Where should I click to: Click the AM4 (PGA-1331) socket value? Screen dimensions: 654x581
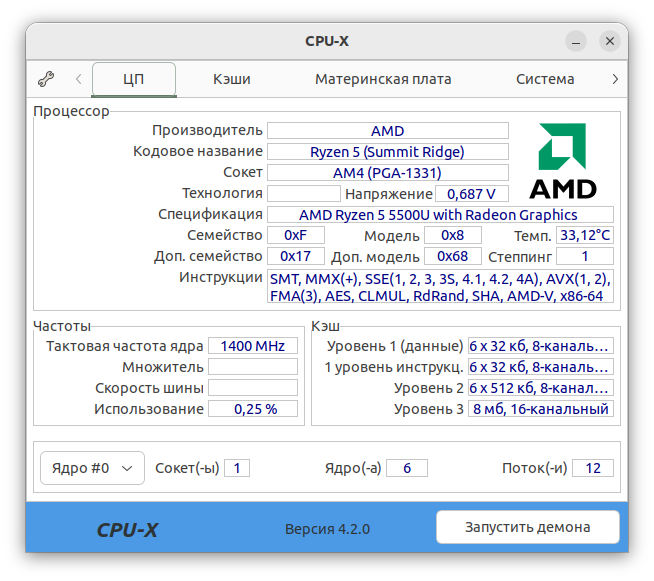[388, 173]
